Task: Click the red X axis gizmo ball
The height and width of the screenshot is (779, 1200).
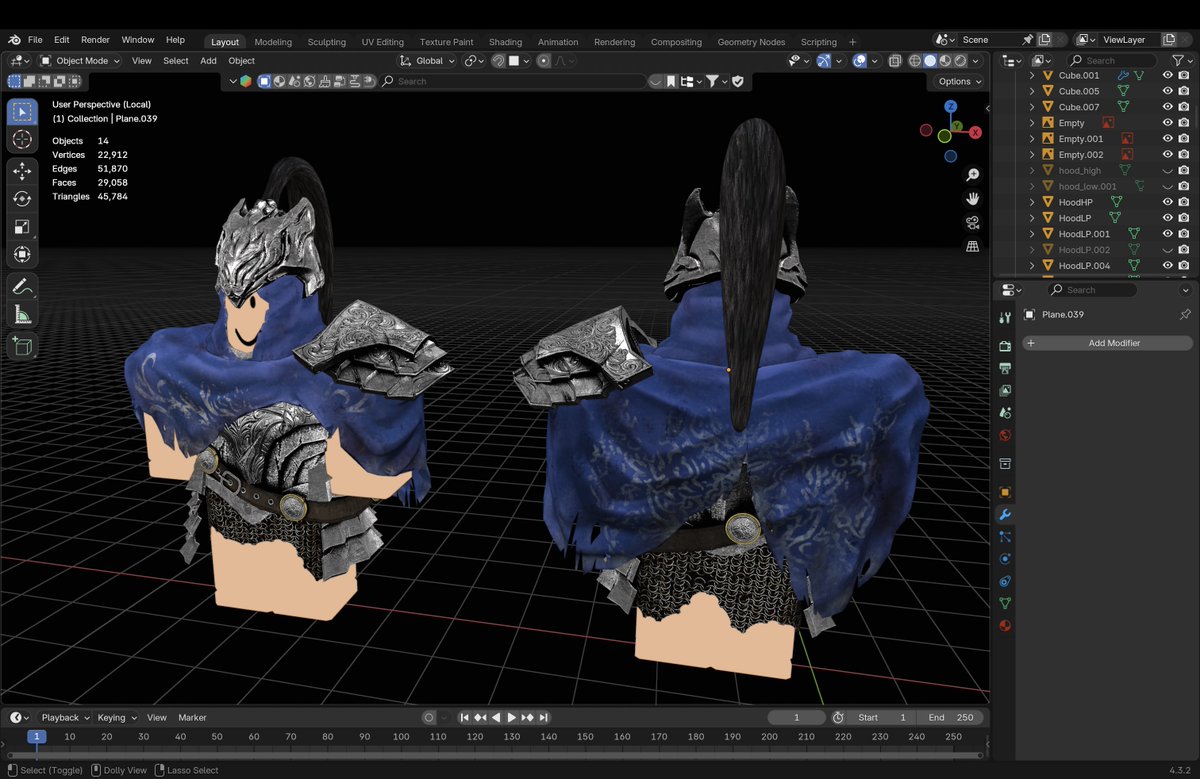Action: [975, 132]
